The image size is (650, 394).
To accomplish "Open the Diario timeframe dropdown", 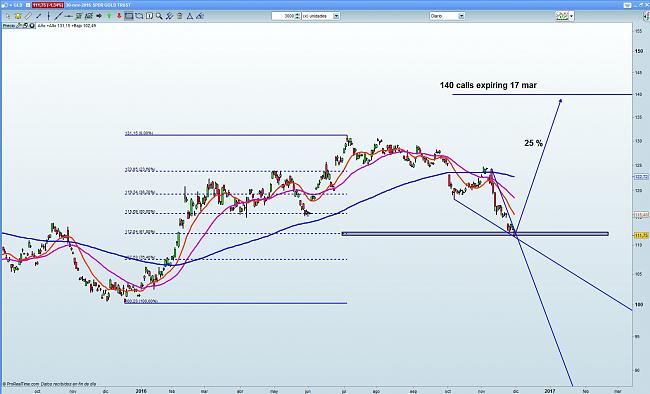I will tap(447, 16).
